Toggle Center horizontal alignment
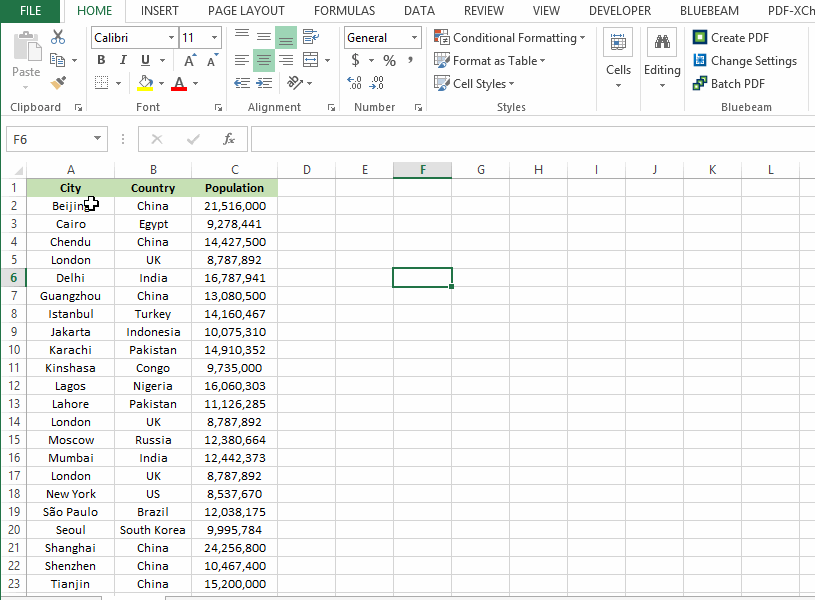 (264, 60)
